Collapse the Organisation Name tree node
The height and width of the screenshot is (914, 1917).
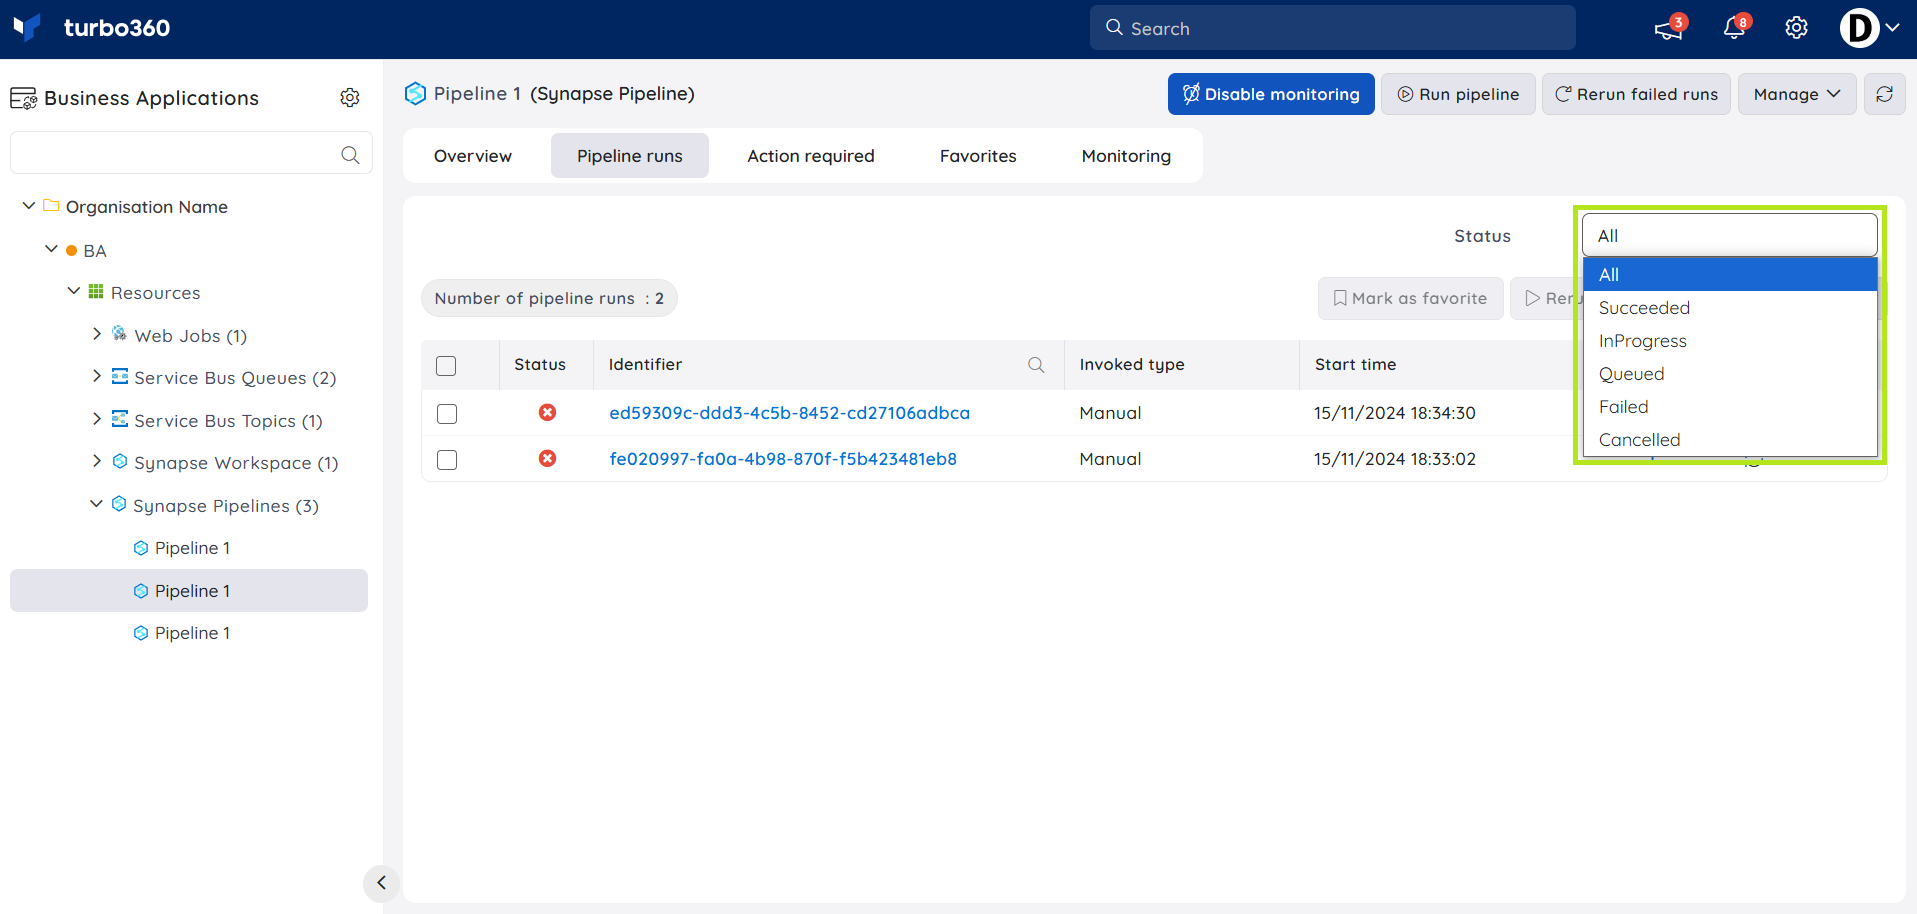point(29,205)
